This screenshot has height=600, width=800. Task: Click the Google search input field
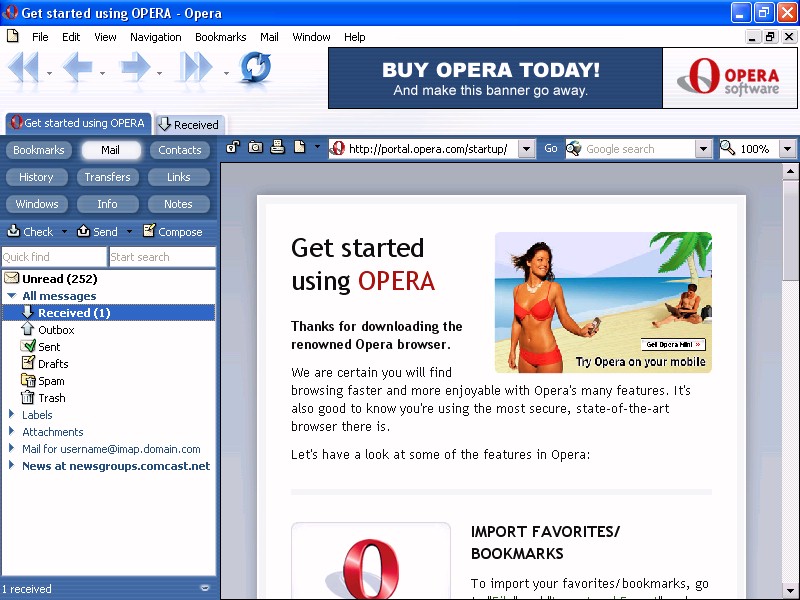coord(638,149)
